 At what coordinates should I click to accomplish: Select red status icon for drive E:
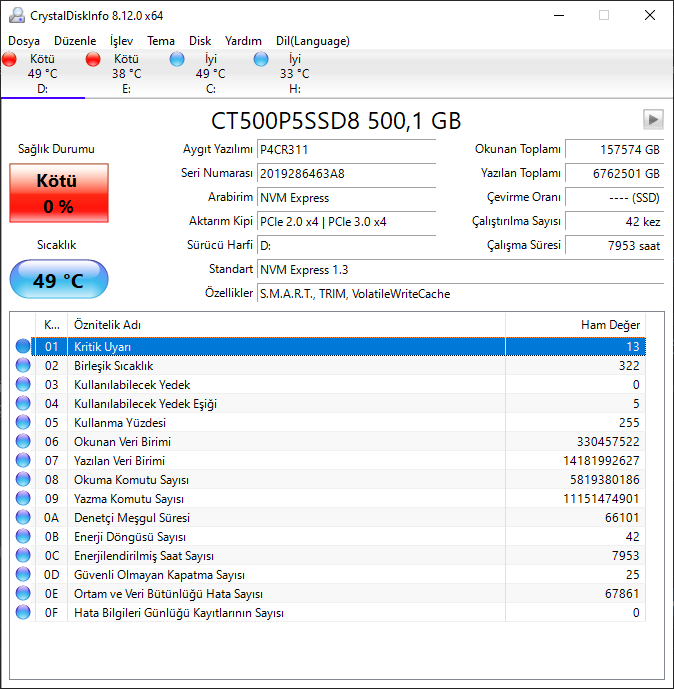93,59
